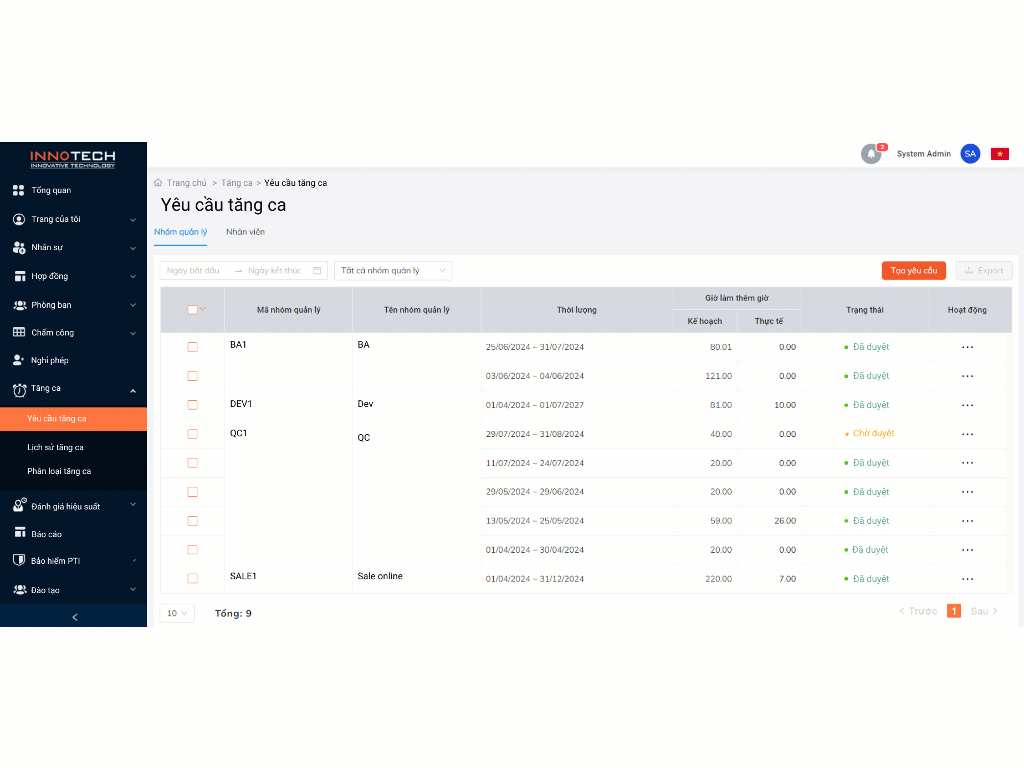Screen dimensions: 1024x768
Task: Open actions menu for SALE1 row
Action: (967, 579)
